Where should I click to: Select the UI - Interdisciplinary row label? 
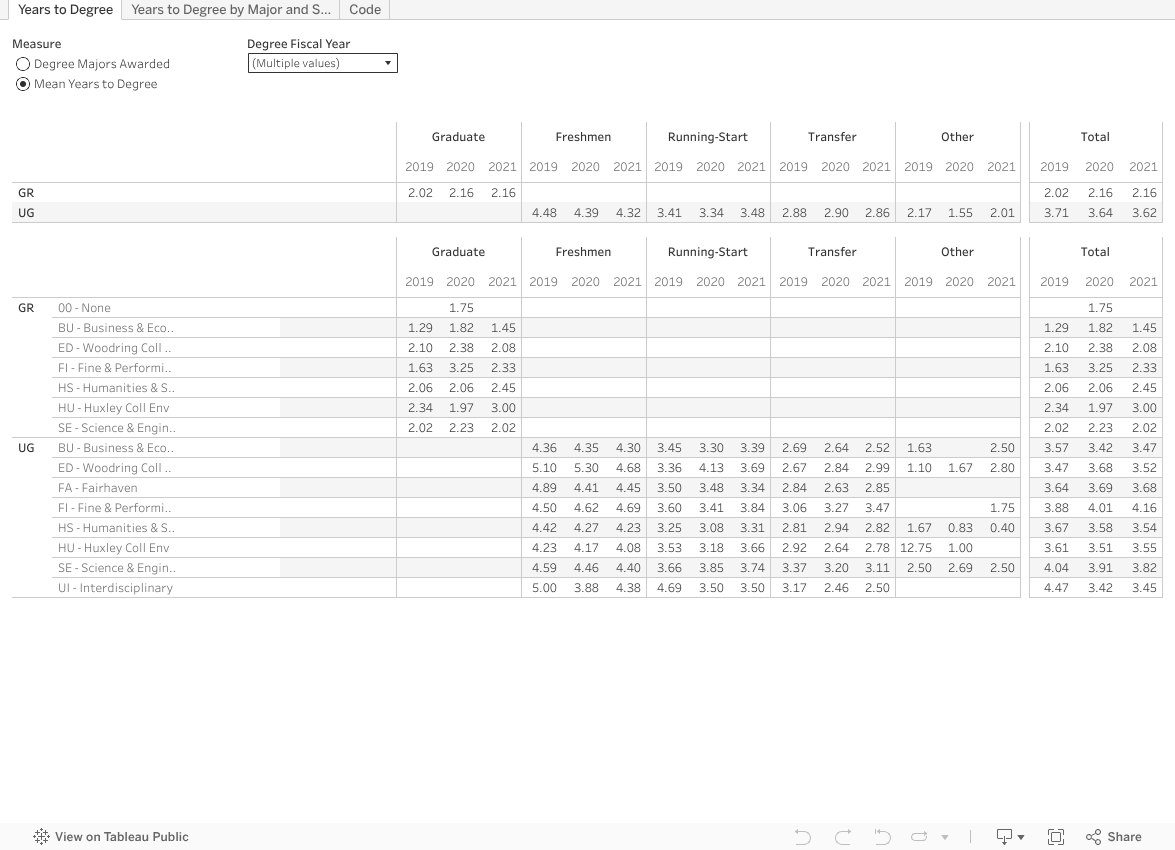tap(115, 588)
